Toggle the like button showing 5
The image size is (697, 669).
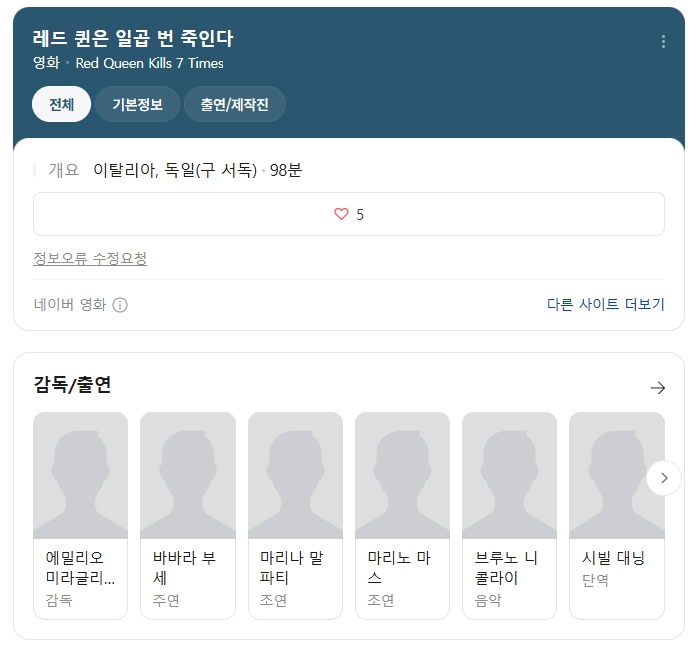(349, 214)
